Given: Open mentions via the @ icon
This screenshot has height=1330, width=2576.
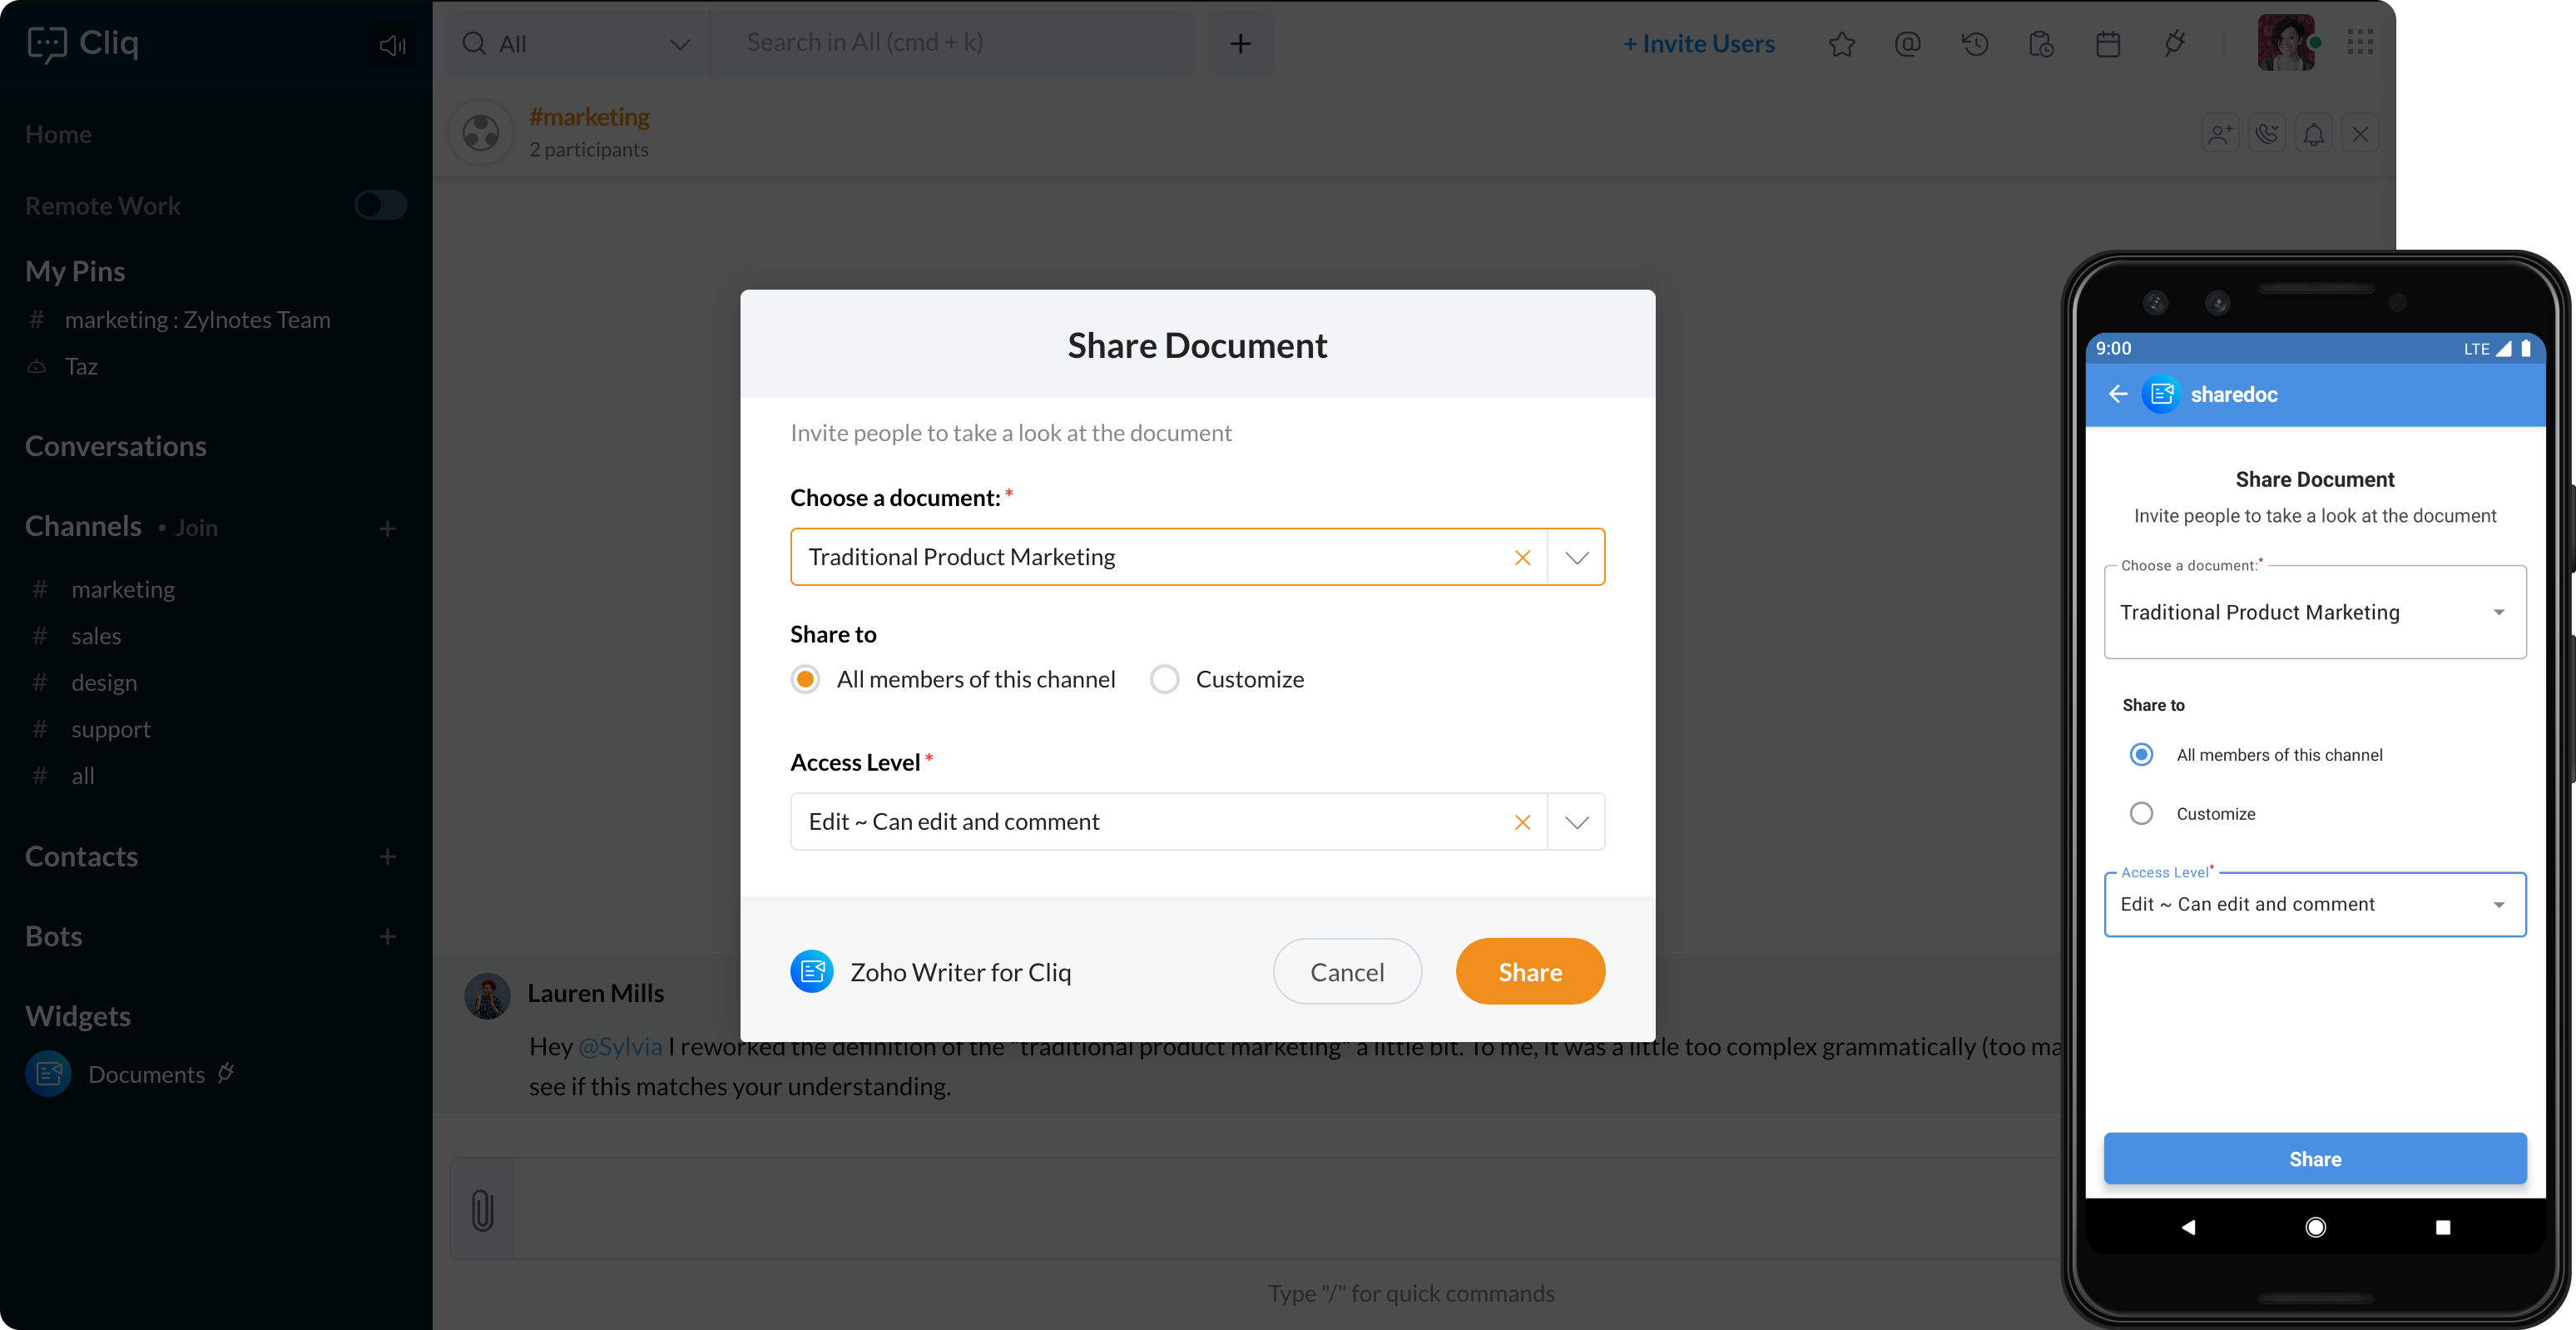Looking at the screenshot, I should pyautogui.click(x=1907, y=44).
